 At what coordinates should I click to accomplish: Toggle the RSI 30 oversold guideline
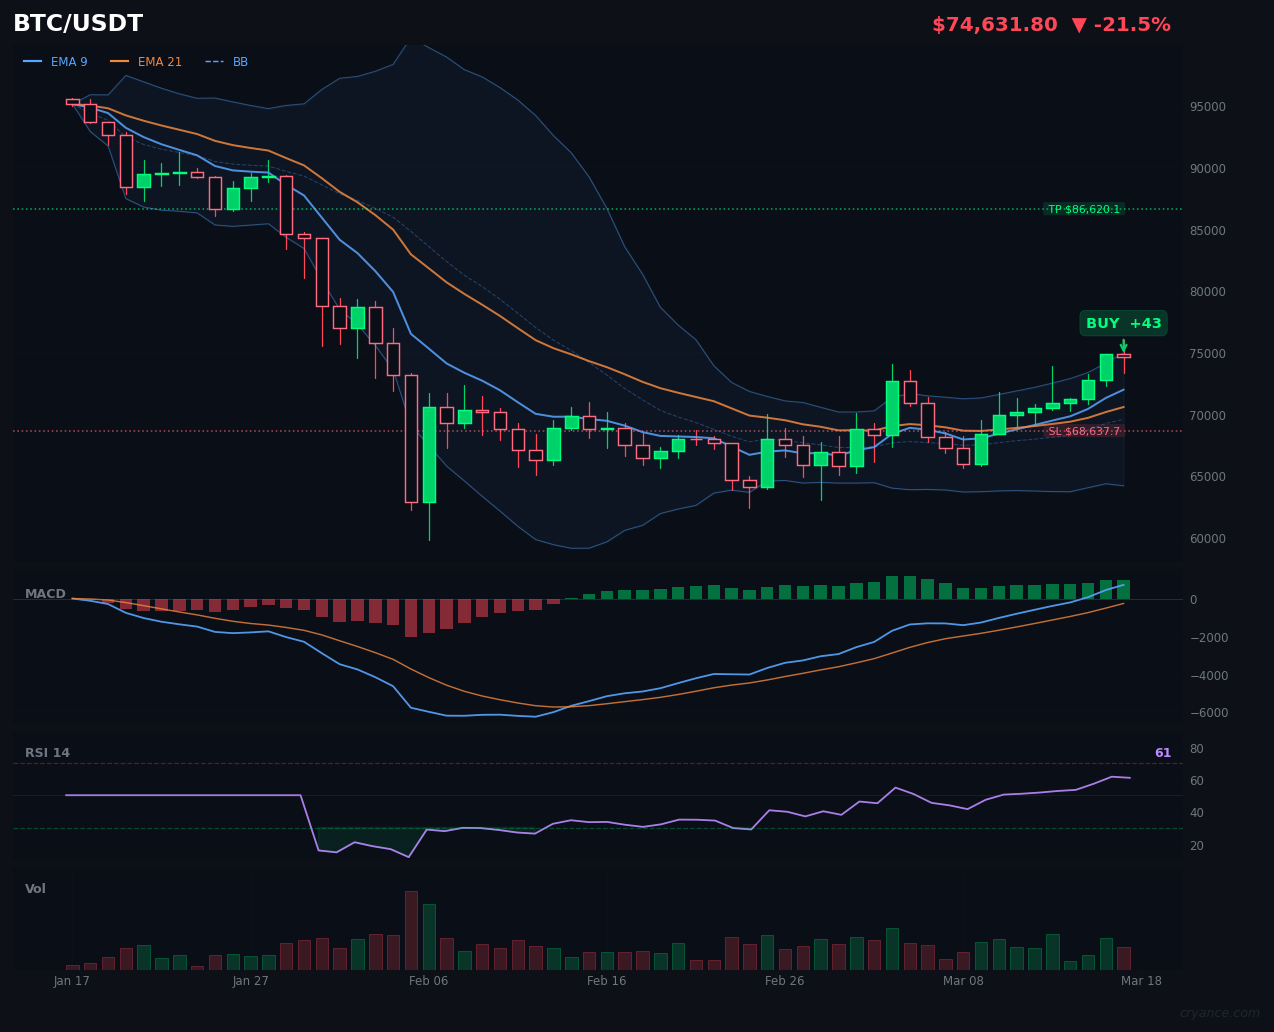(x=600, y=828)
